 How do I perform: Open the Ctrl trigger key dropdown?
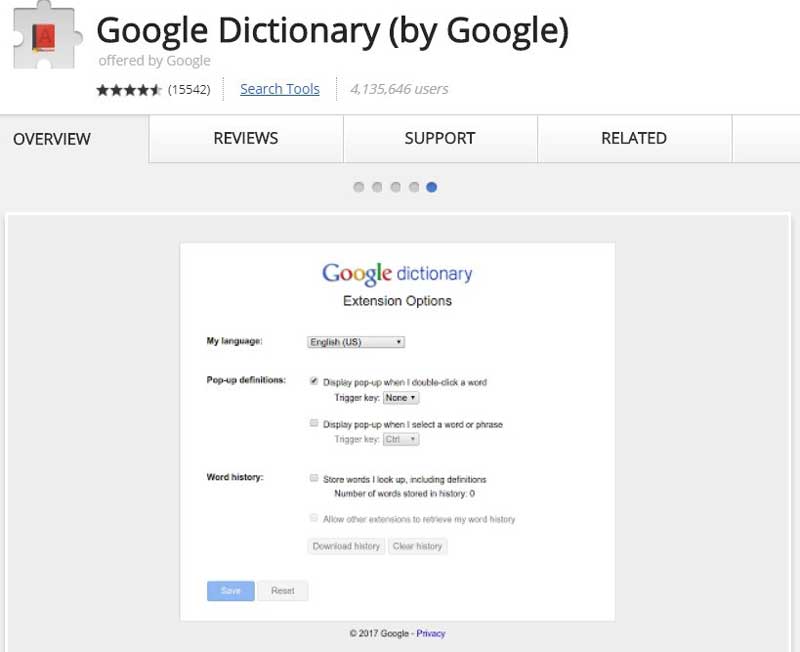click(401, 439)
